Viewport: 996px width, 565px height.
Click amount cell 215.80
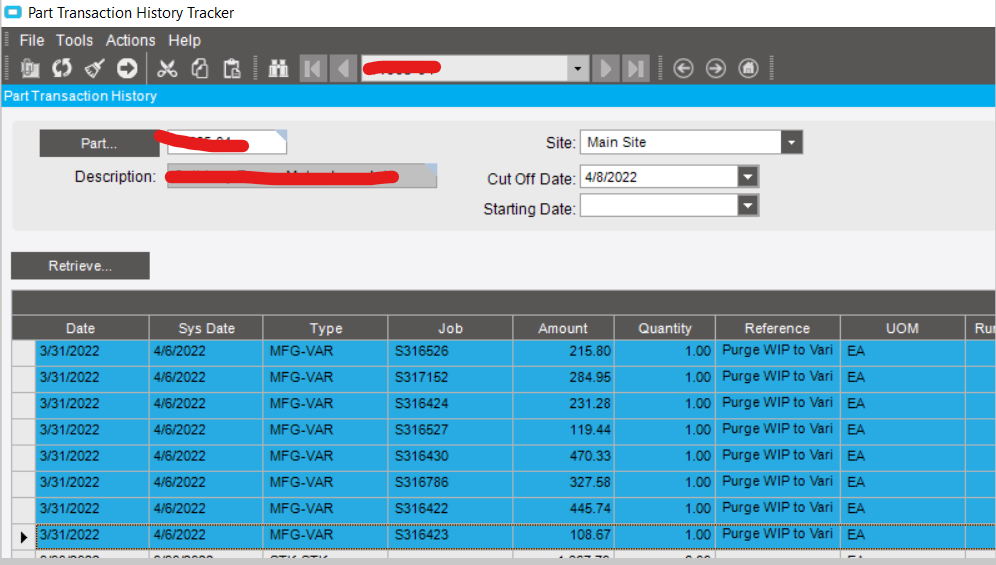pyautogui.click(x=563, y=351)
